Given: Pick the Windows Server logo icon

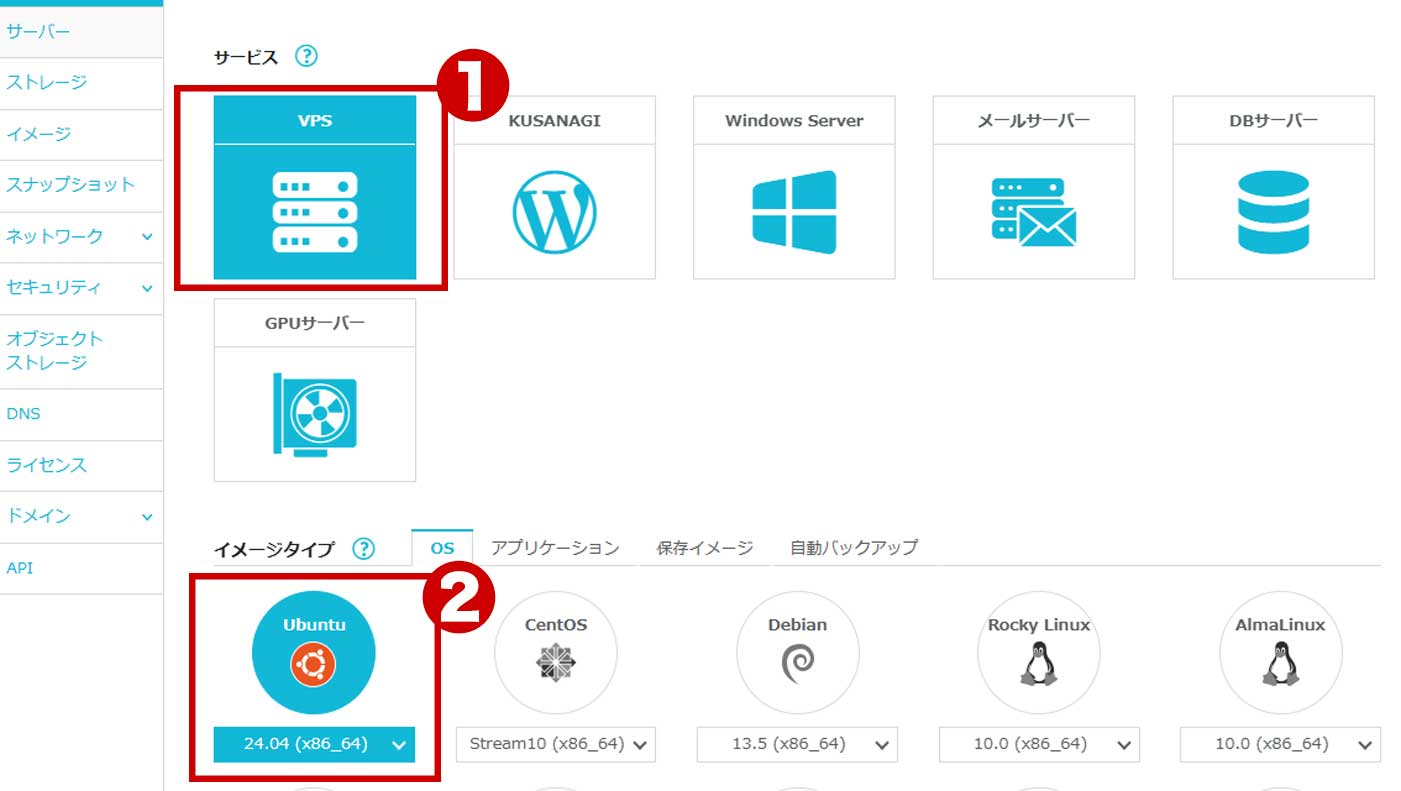Looking at the screenshot, I should coord(794,212).
